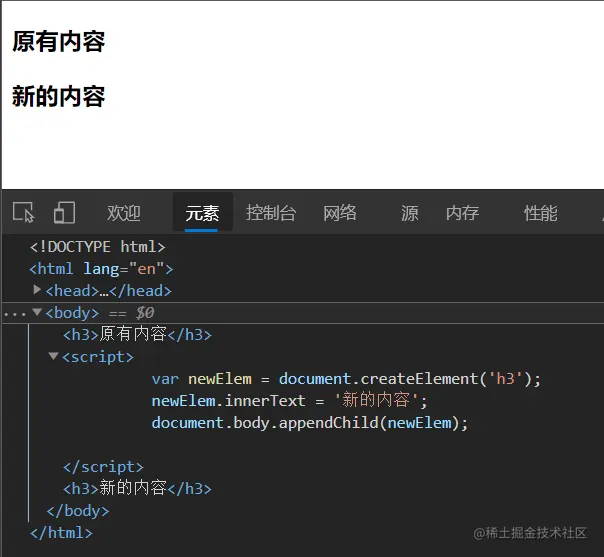This screenshot has height=557, width=604.
Task: Click the newElem.innerText code line
Action: tap(289, 401)
